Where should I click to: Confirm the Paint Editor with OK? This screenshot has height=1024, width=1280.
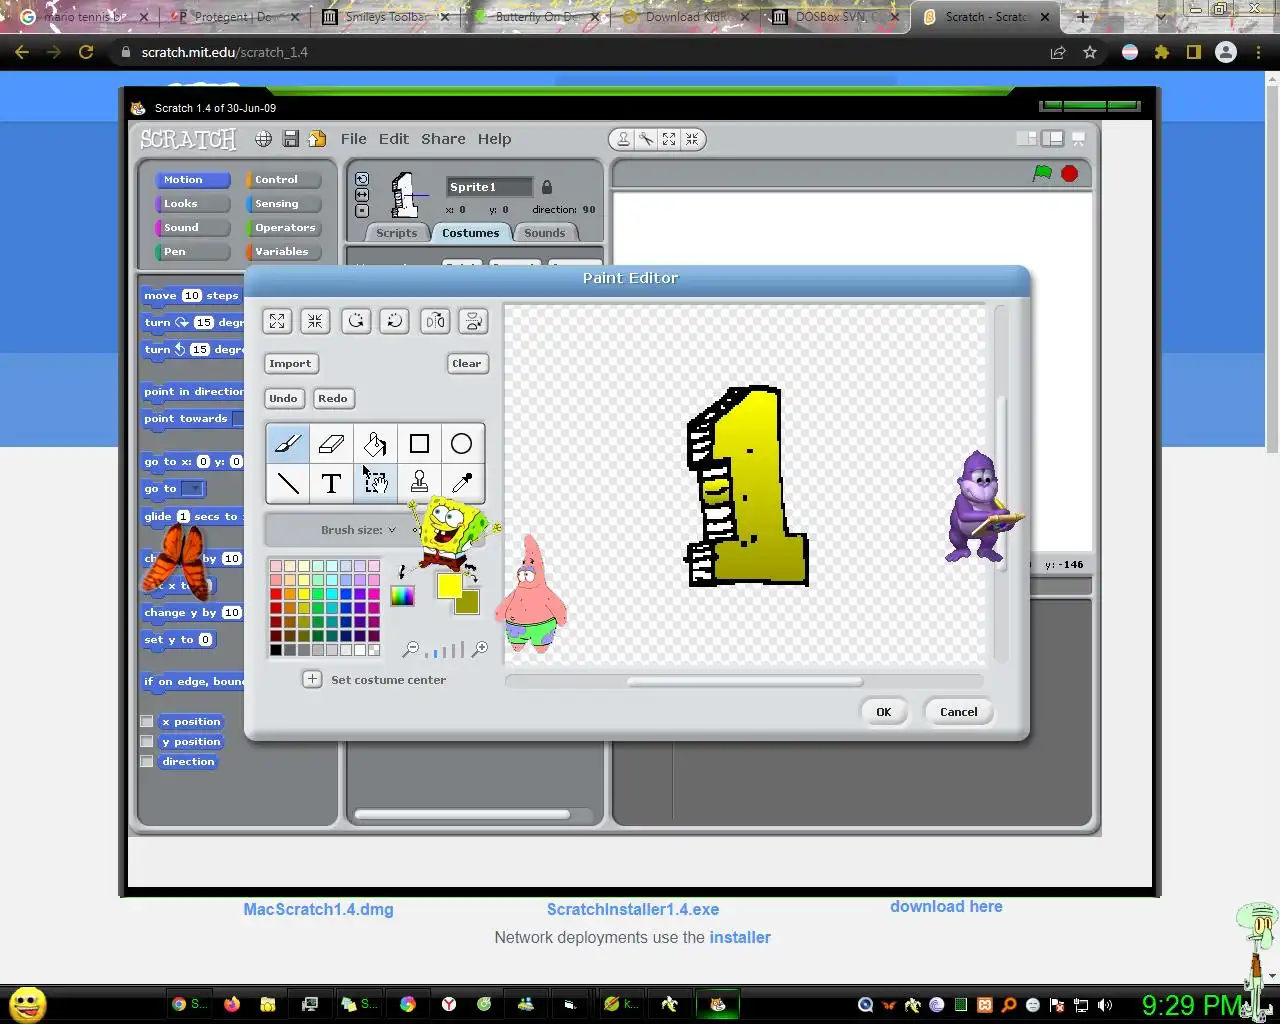click(x=884, y=712)
